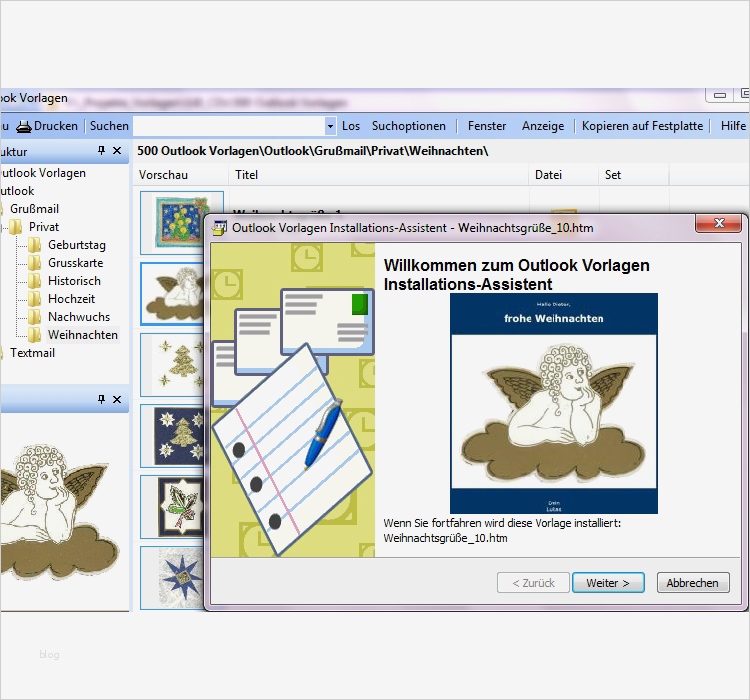Click the Suchen toolbar label

pyautogui.click(x=109, y=126)
